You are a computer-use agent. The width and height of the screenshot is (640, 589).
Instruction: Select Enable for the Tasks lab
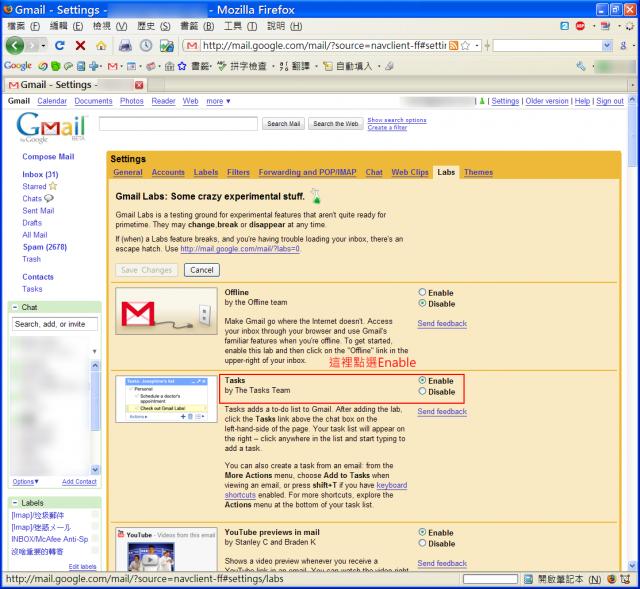[x=422, y=380]
